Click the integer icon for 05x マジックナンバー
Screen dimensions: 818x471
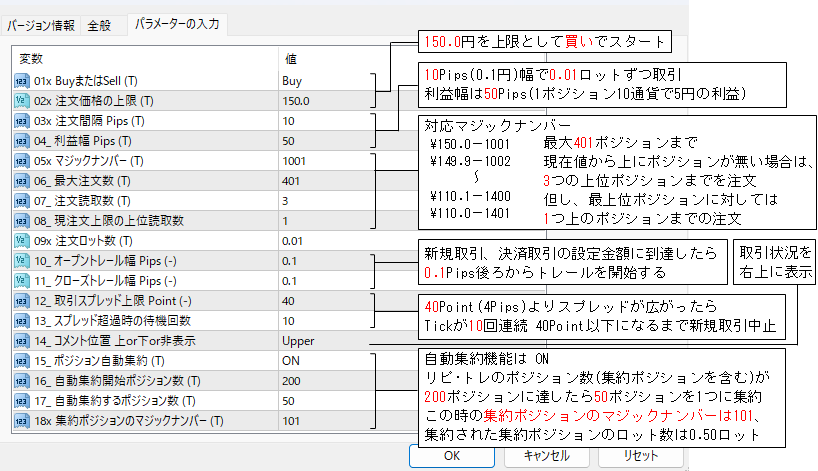[20, 161]
